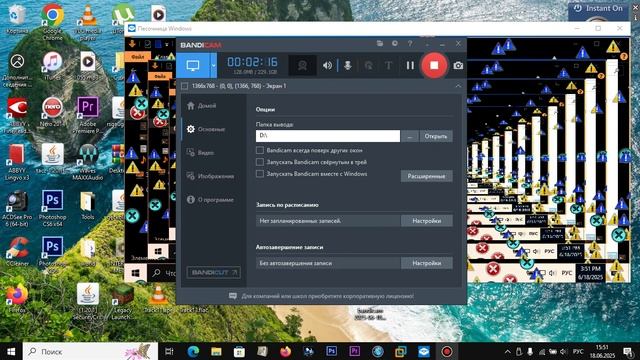Stop recording with the red button
The image size is (640, 360).
point(434,65)
